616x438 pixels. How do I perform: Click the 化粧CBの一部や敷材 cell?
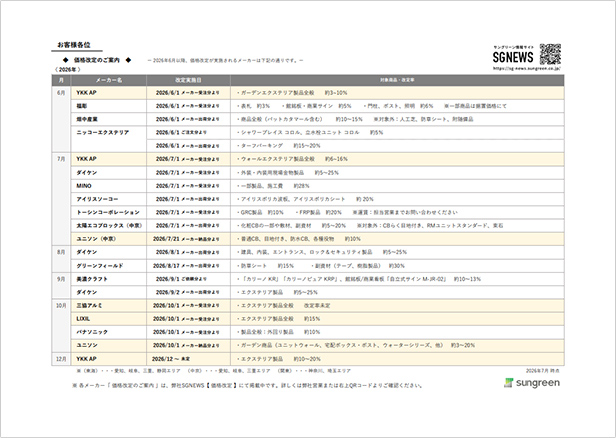(397, 225)
